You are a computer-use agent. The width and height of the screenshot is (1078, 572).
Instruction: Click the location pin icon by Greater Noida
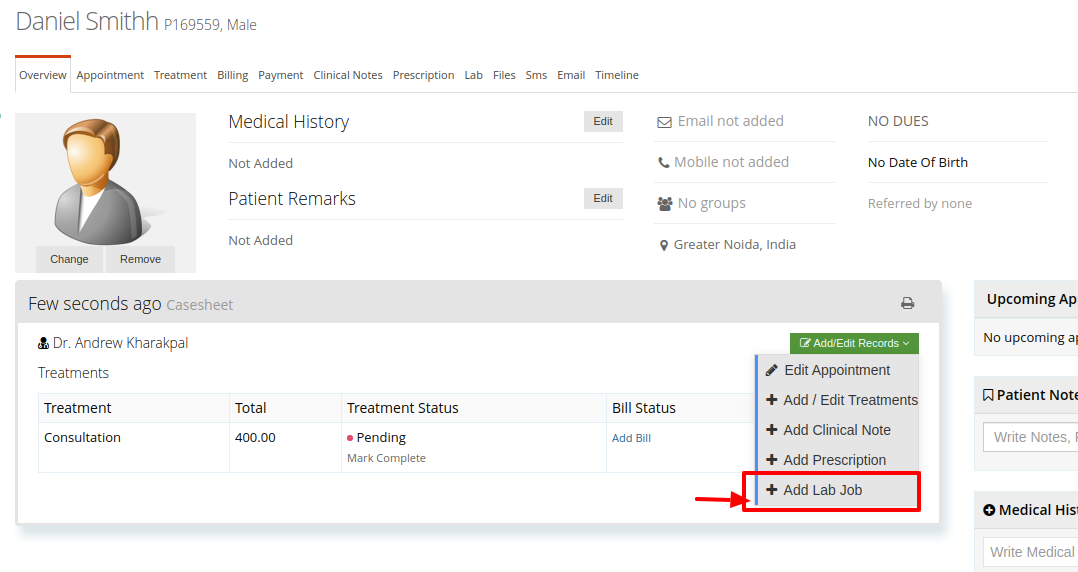(663, 245)
